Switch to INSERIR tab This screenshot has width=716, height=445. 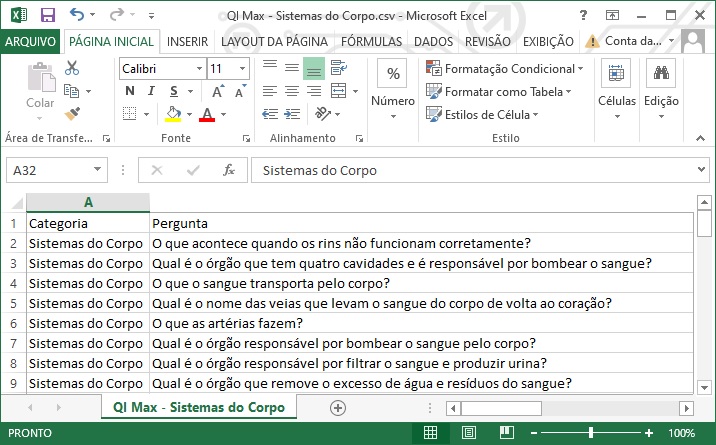tap(187, 42)
